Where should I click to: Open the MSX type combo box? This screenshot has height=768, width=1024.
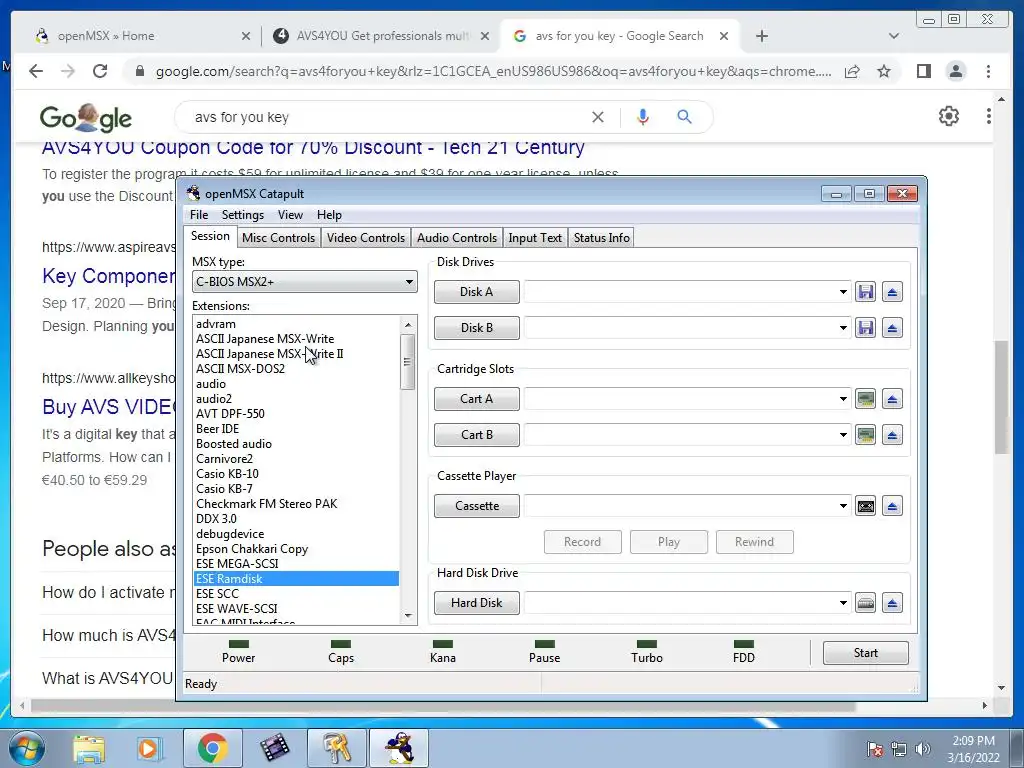(x=304, y=282)
